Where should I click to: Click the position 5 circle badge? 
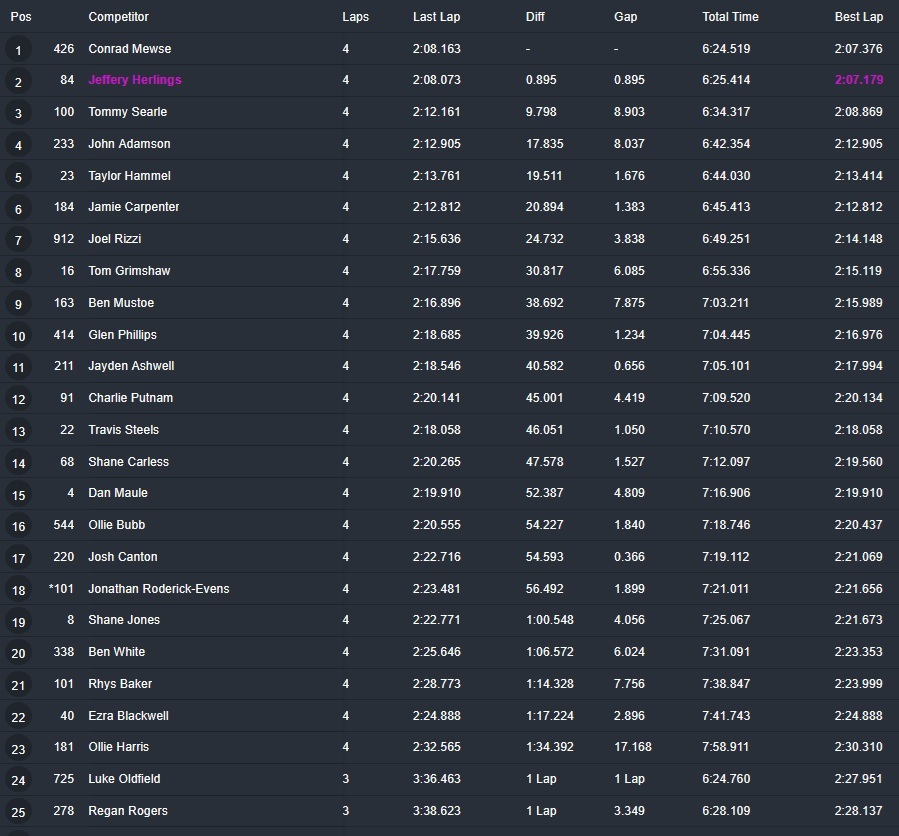(18, 177)
